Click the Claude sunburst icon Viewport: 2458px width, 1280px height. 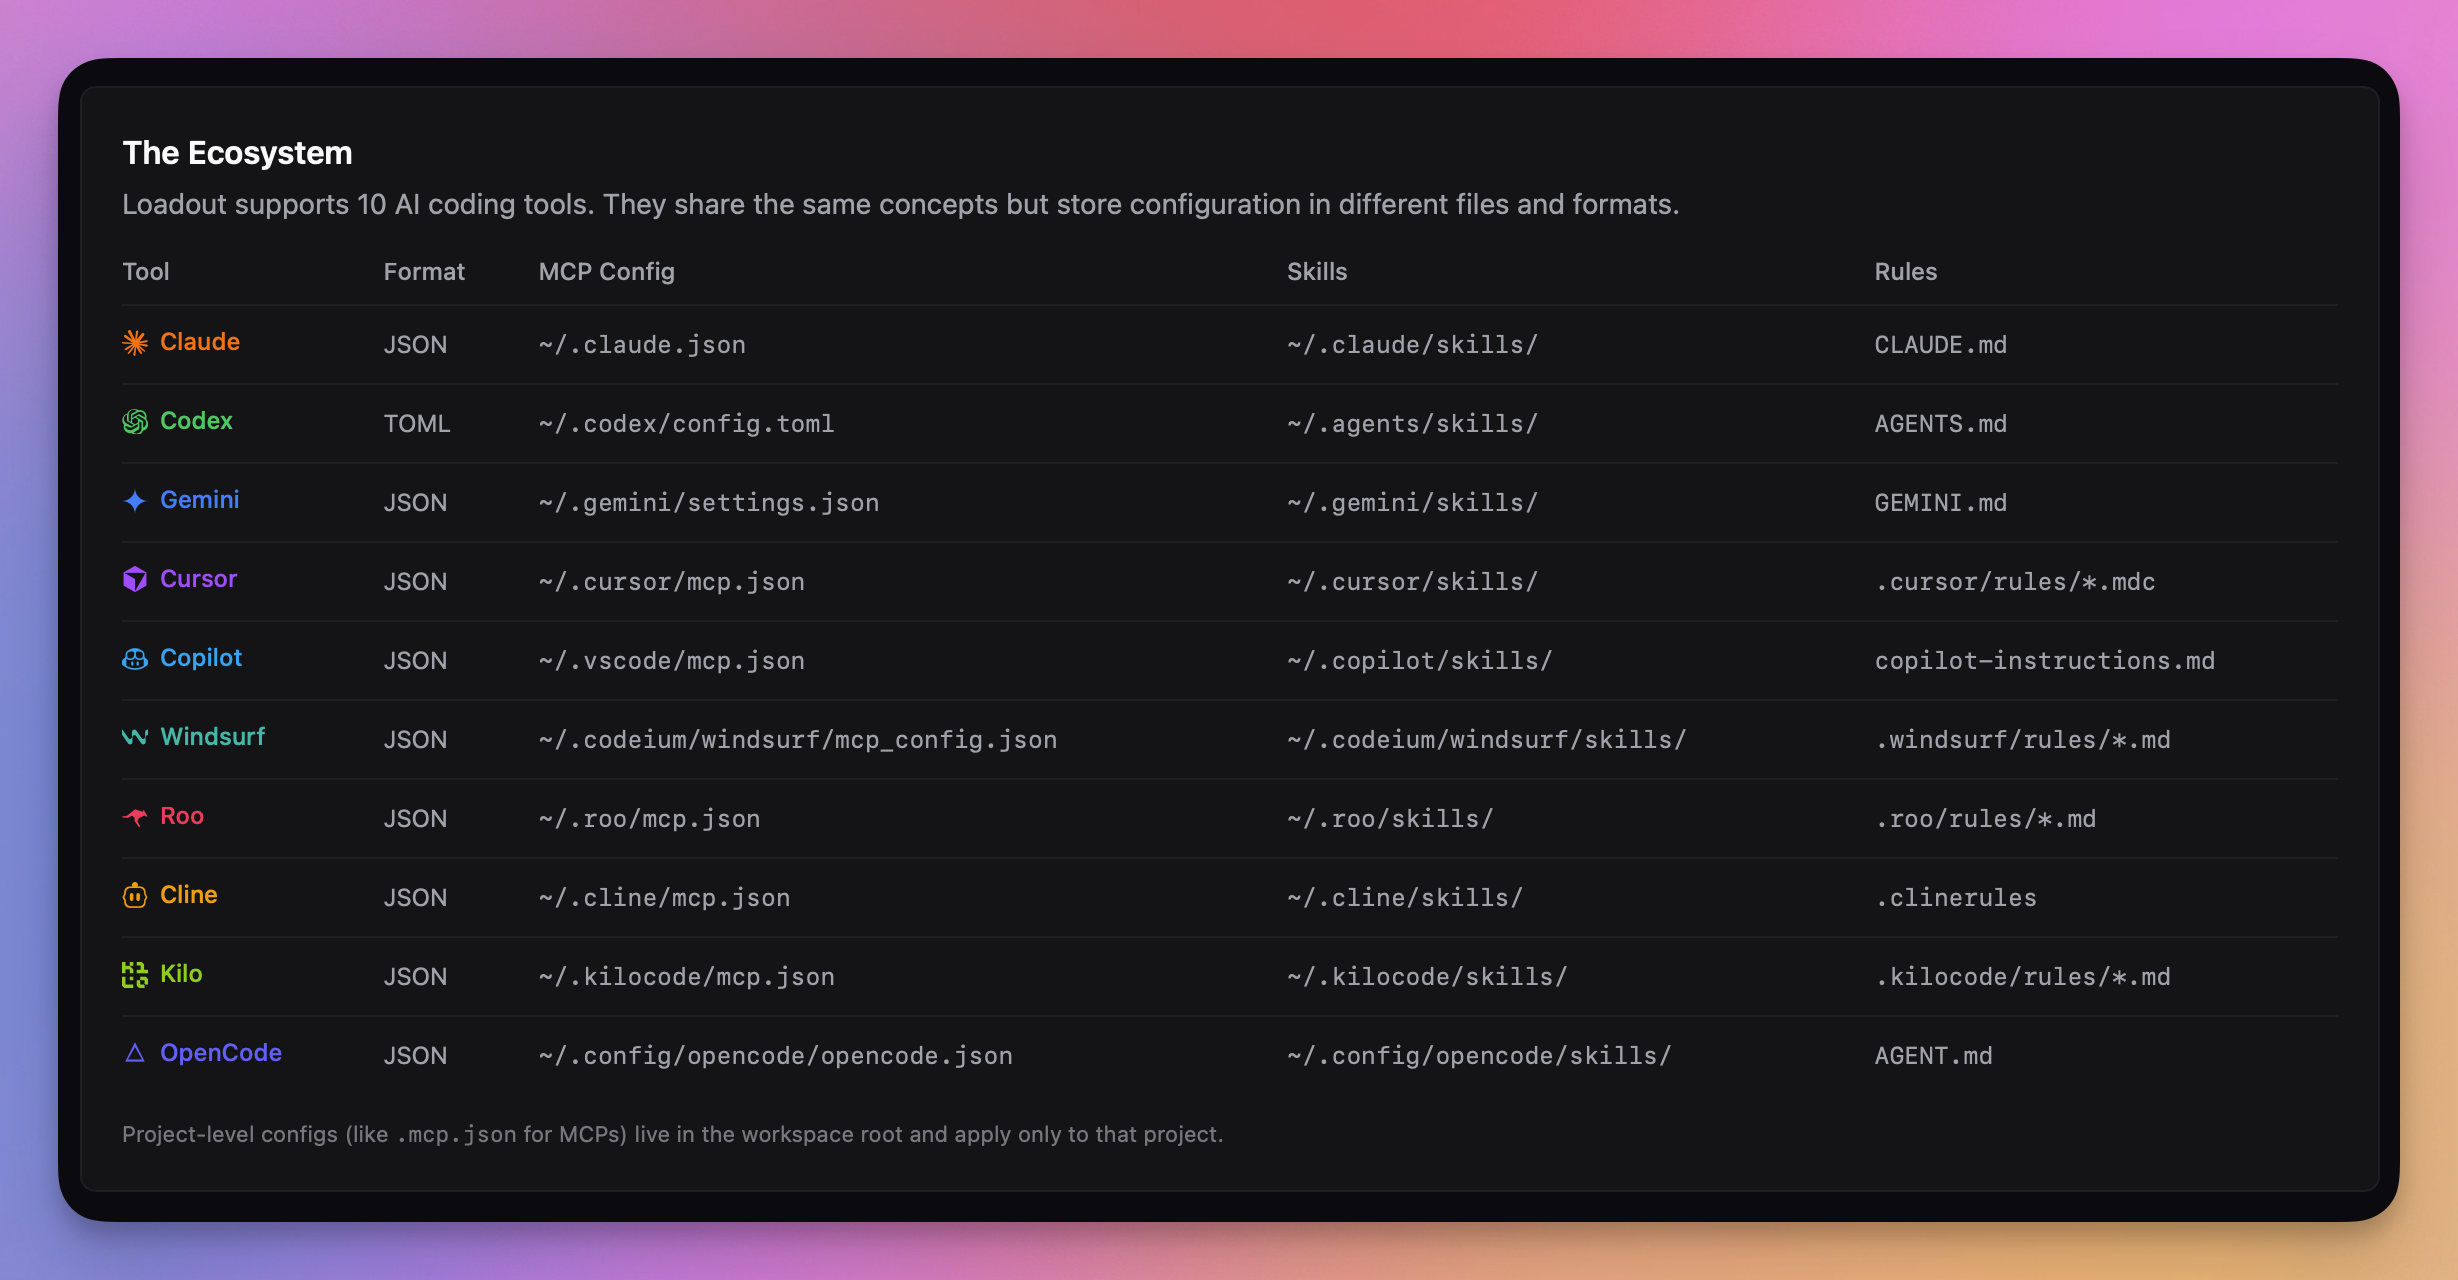pyautogui.click(x=136, y=342)
